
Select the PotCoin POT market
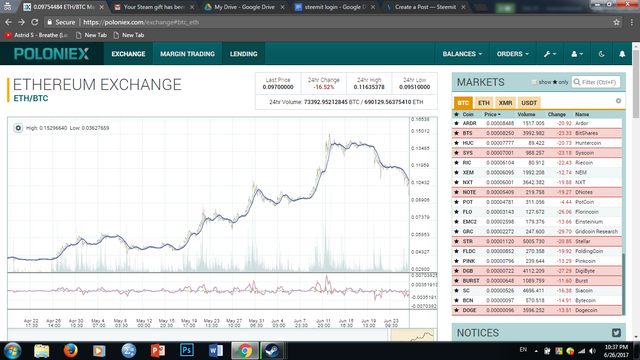click(x=537, y=202)
